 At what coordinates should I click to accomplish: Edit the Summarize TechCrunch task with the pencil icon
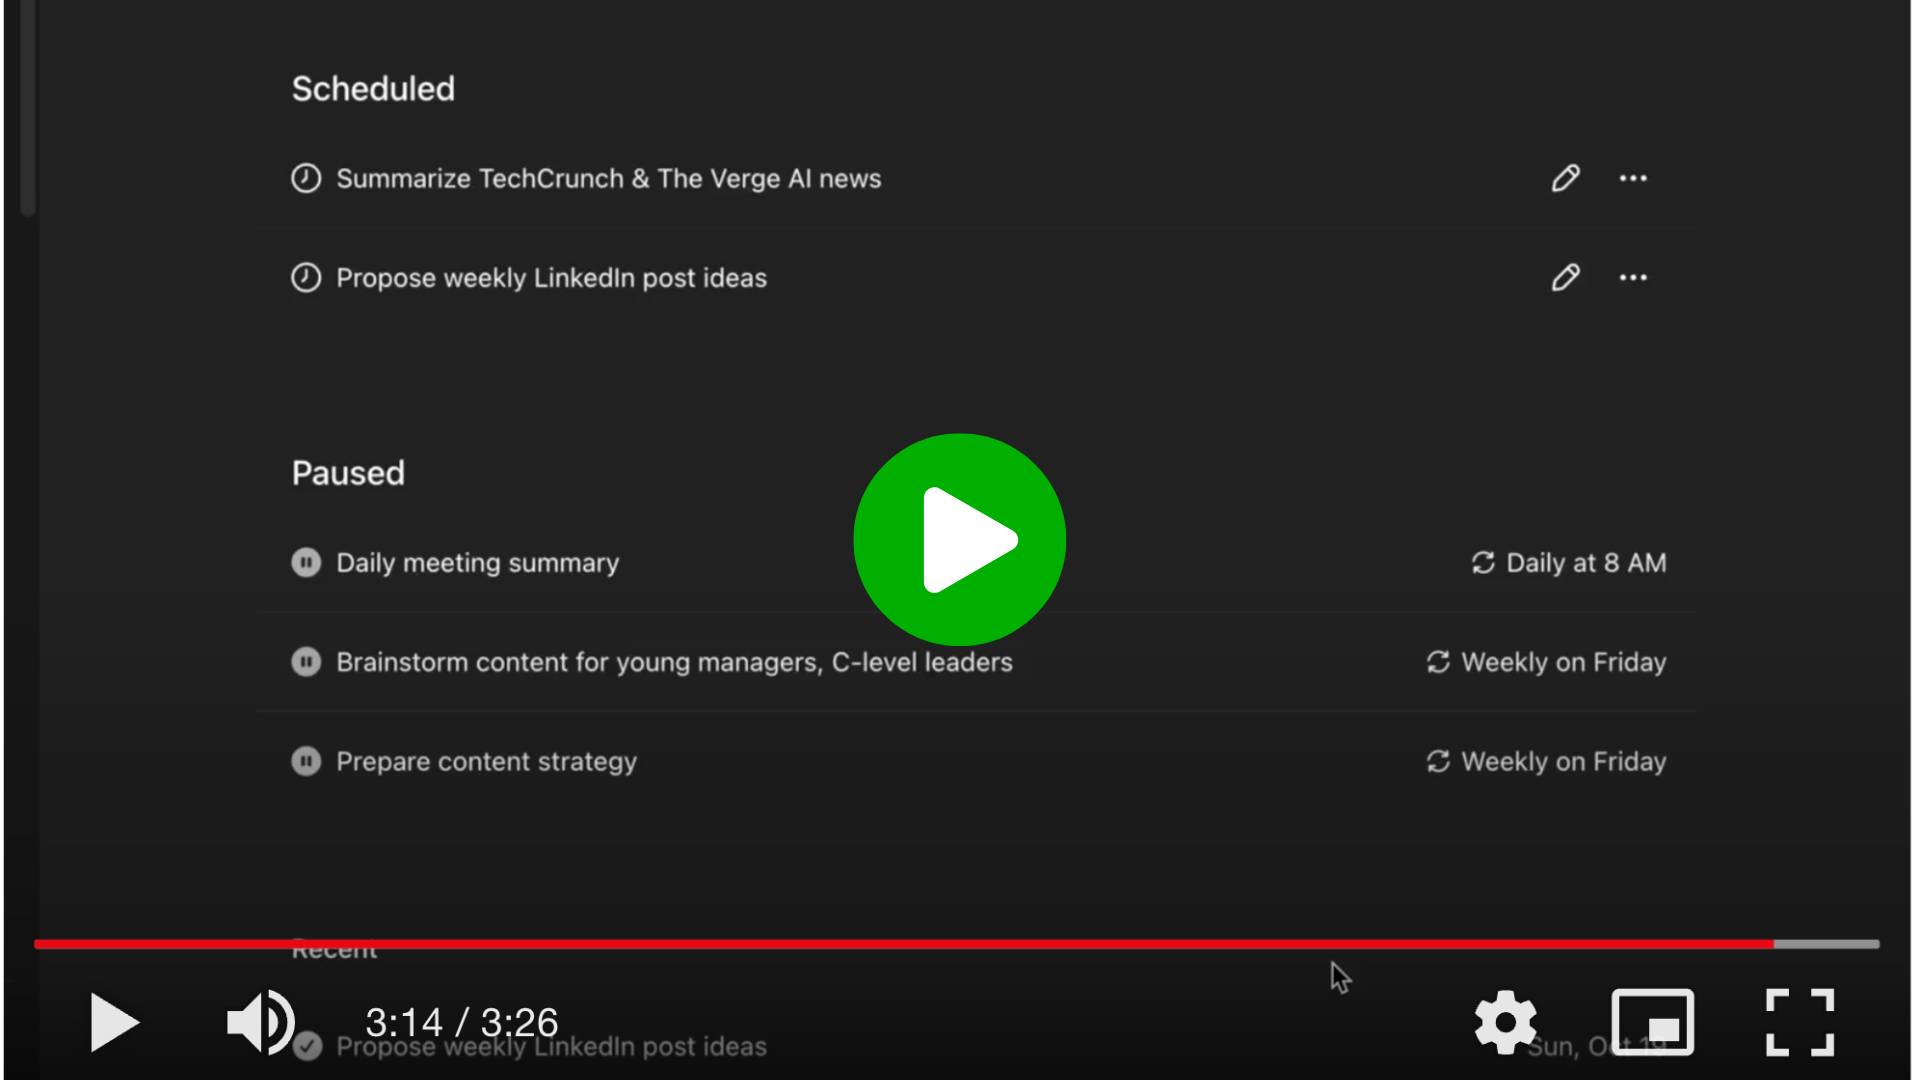pyautogui.click(x=1565, y=178)
